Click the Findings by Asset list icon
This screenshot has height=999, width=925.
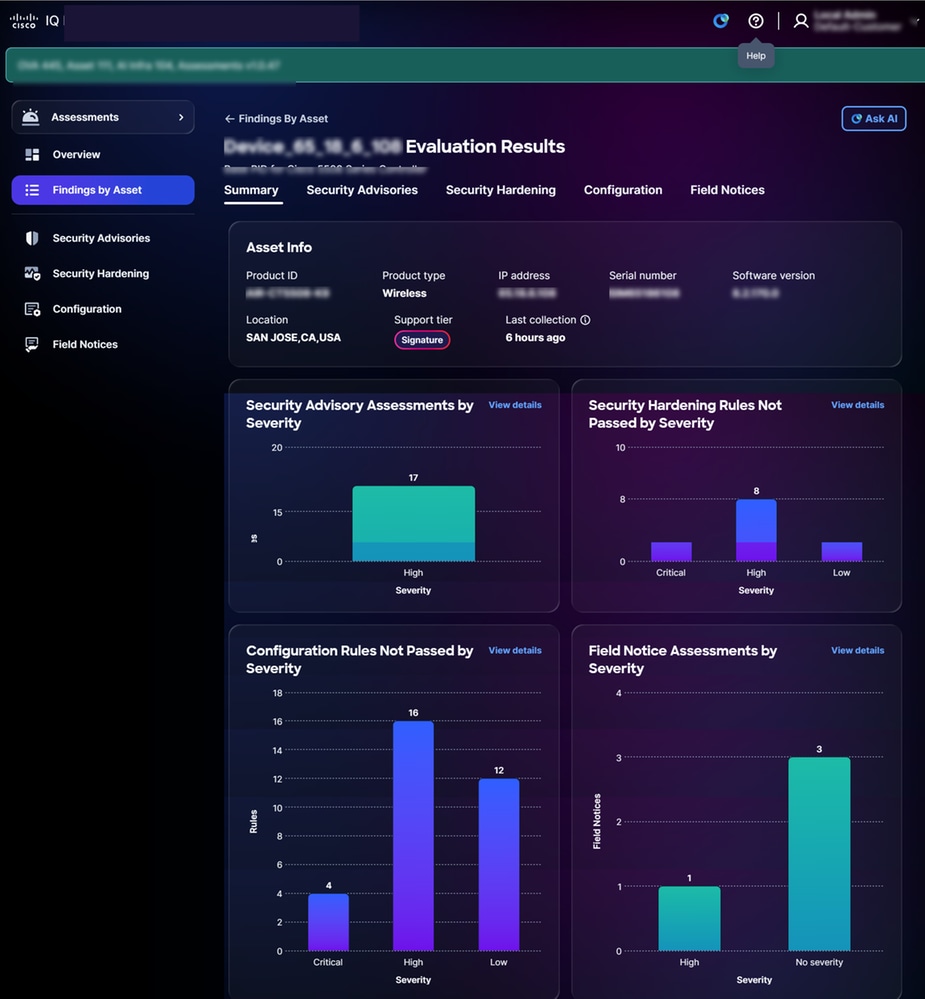[32, 190]
